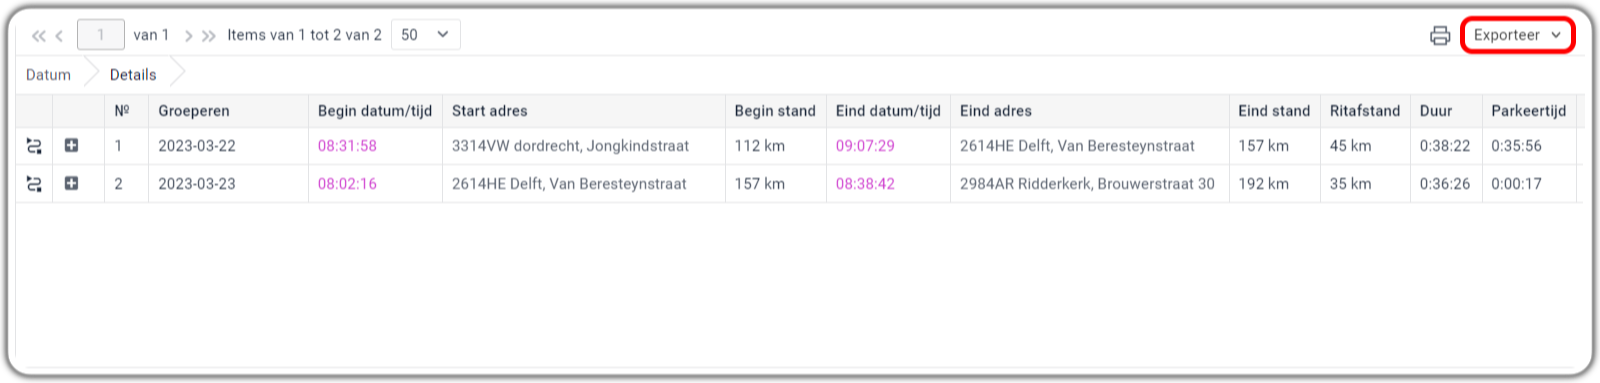Screen dimensions: 1600x383
Task: Open begin time 08:31:58 link
Action: [x=347, y=146]
